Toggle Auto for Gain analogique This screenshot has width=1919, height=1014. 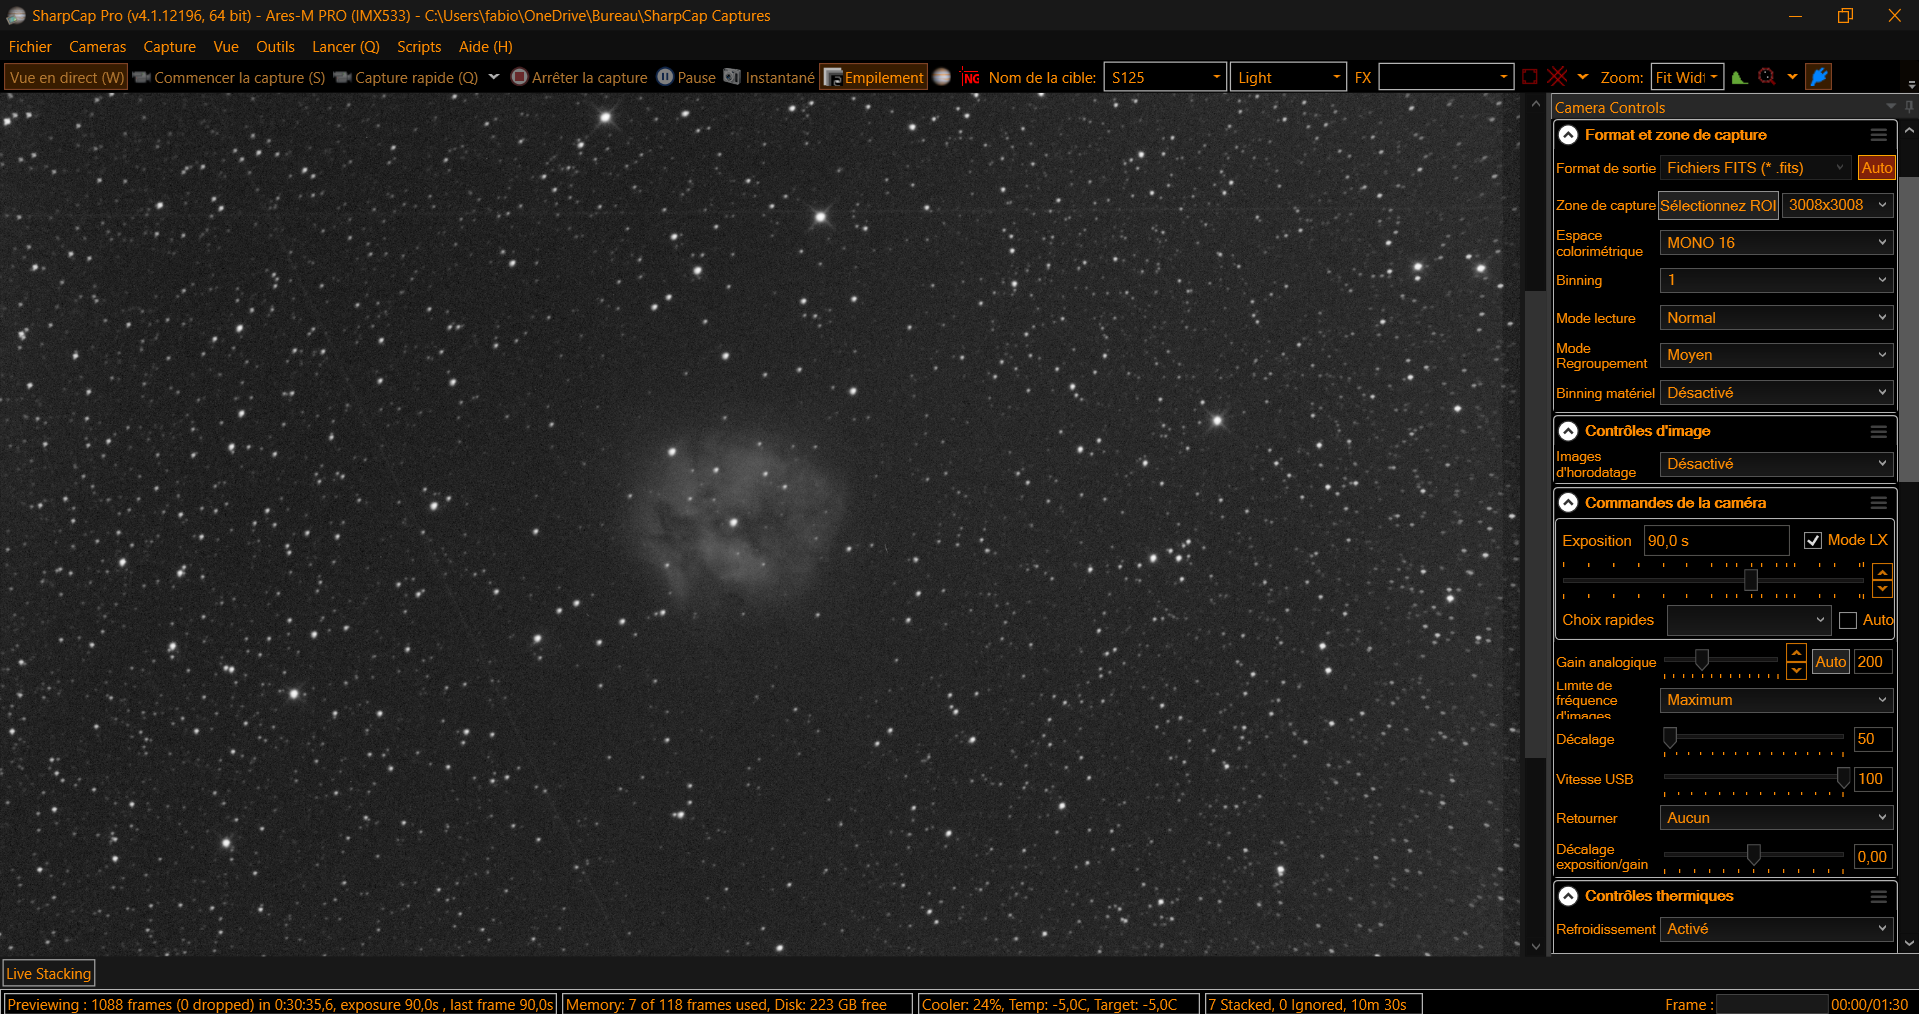point(1830,662)
